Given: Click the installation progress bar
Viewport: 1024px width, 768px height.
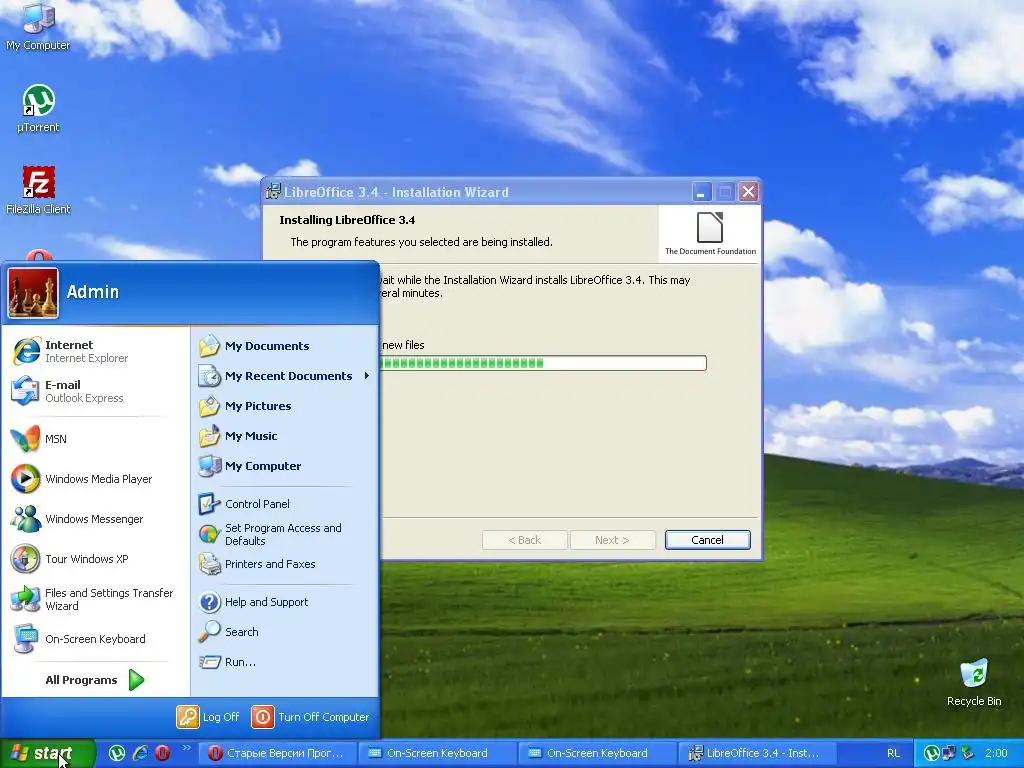Looking at the screenshot, I should point(543,363).
